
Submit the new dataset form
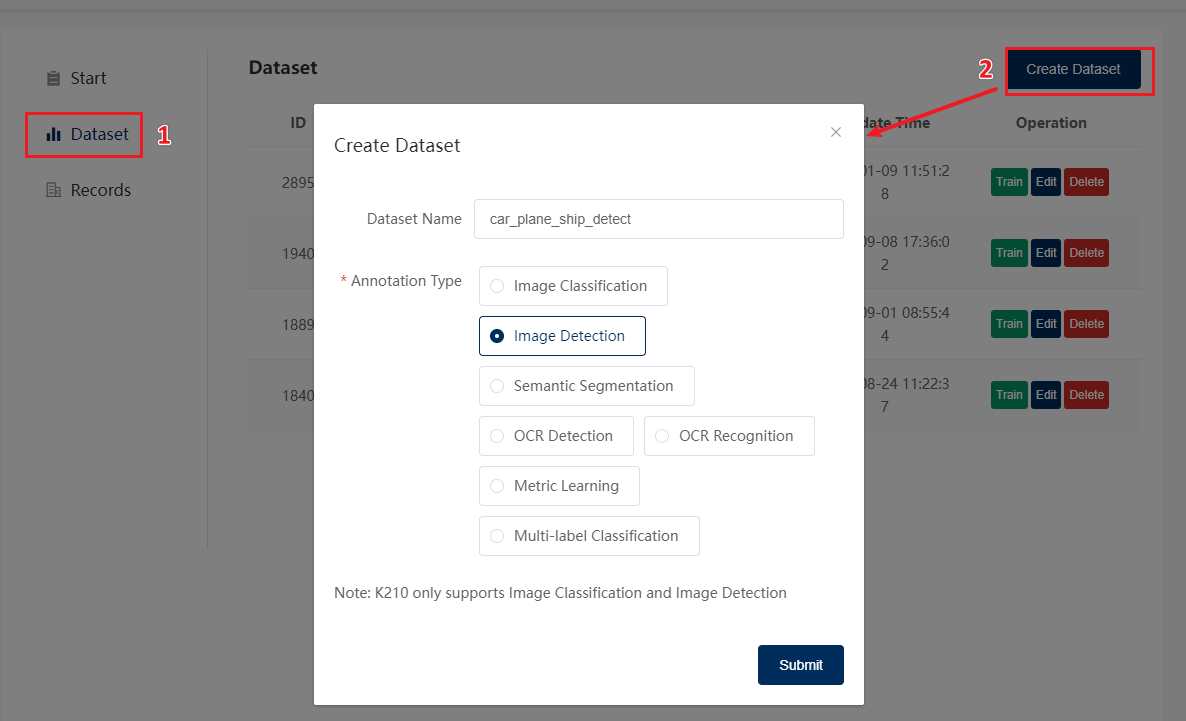pos(800,665)
